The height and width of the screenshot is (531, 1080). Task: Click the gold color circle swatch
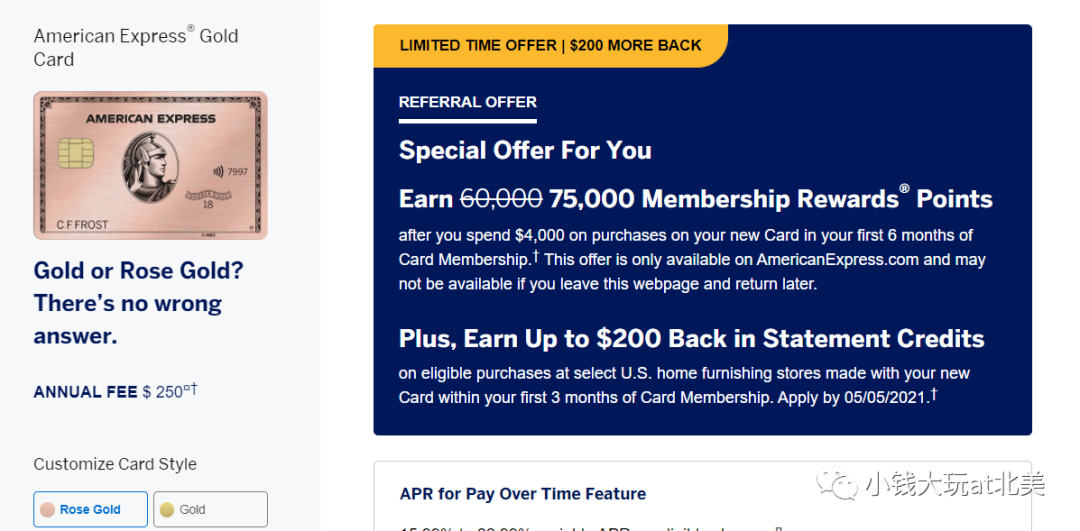click(167, 510)
